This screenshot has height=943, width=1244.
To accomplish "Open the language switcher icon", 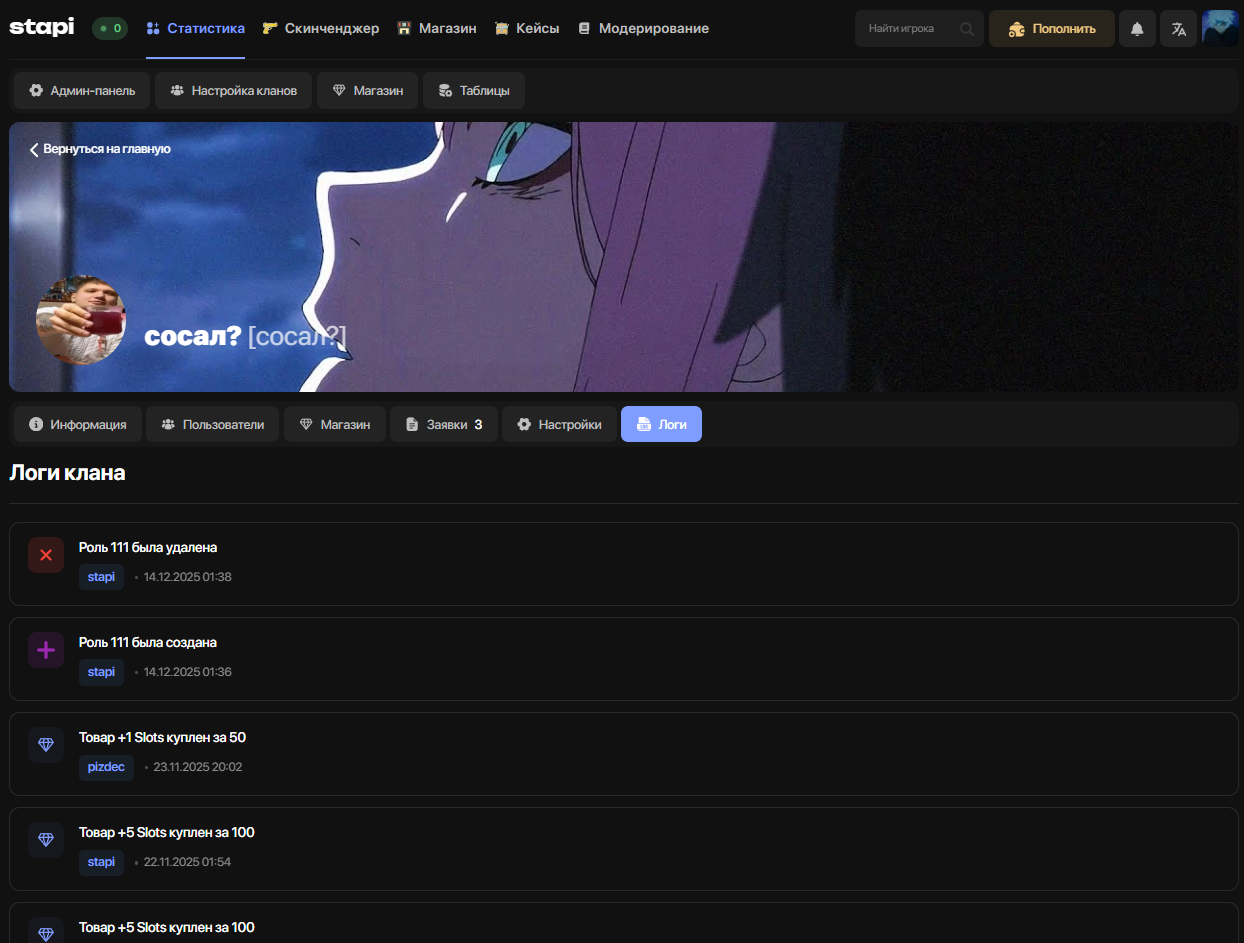I will [1179, 29].
